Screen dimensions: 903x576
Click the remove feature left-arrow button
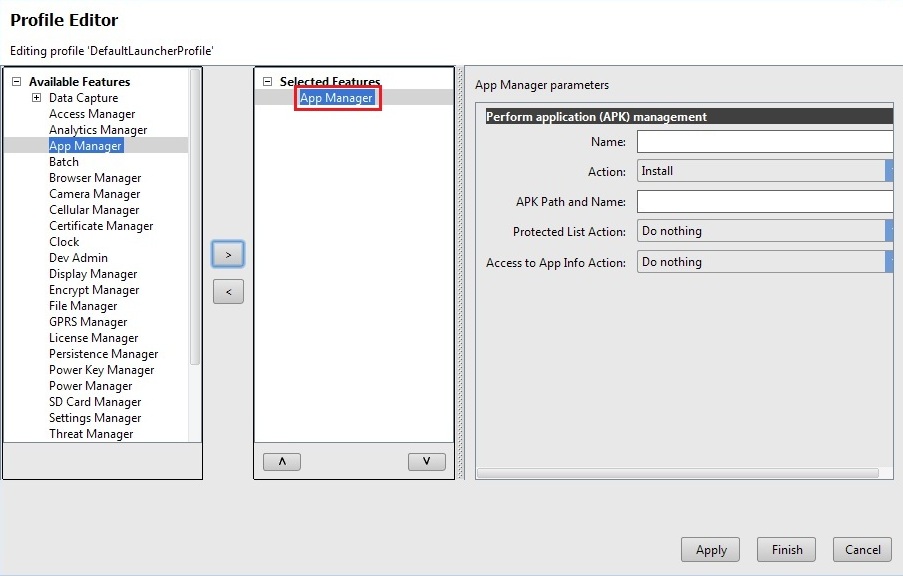pos(228,292)
